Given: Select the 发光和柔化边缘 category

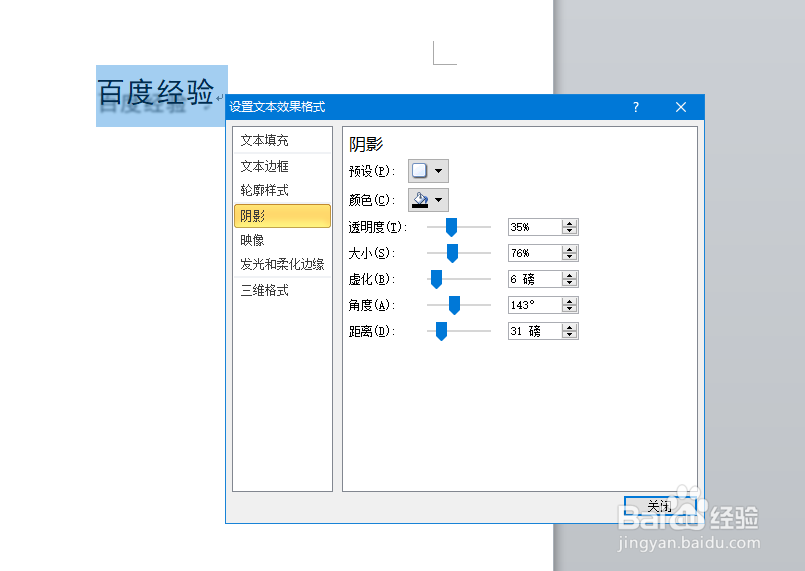Looking at the screenshot, I should pyautogui.click(x=282, y=264).
